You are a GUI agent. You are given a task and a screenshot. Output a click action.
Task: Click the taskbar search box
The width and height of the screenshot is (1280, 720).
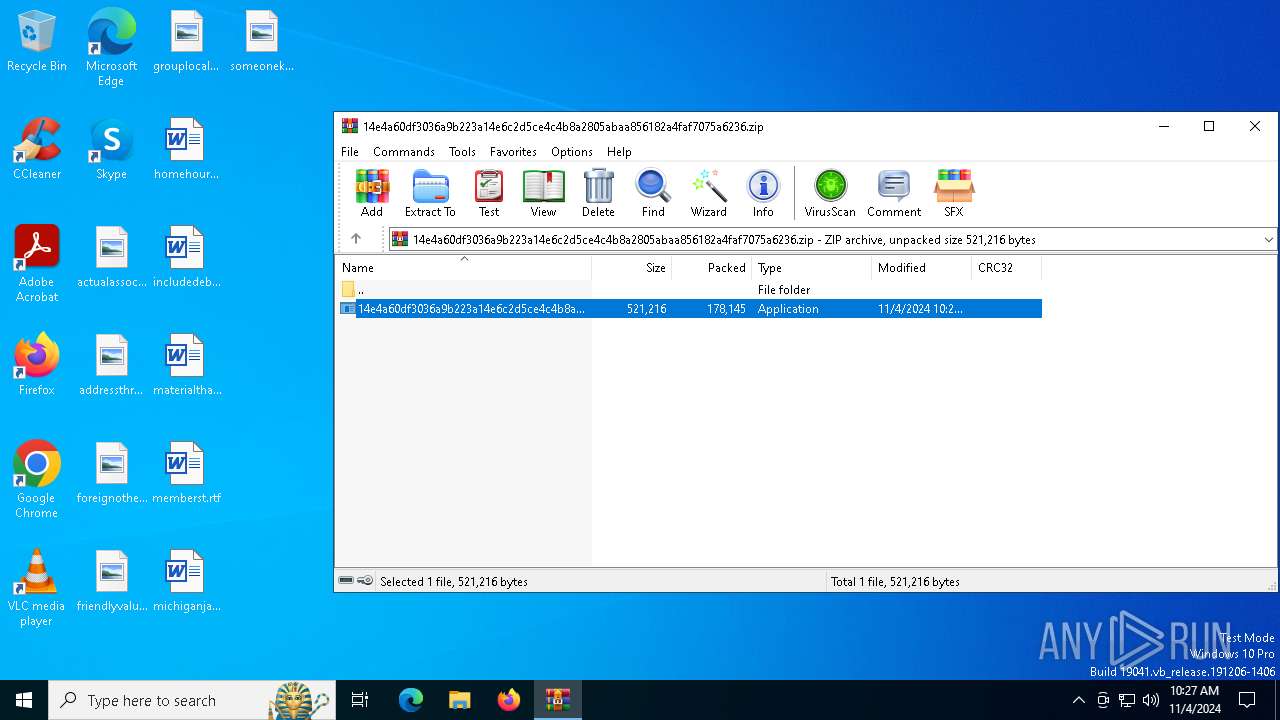click(192, 700)
